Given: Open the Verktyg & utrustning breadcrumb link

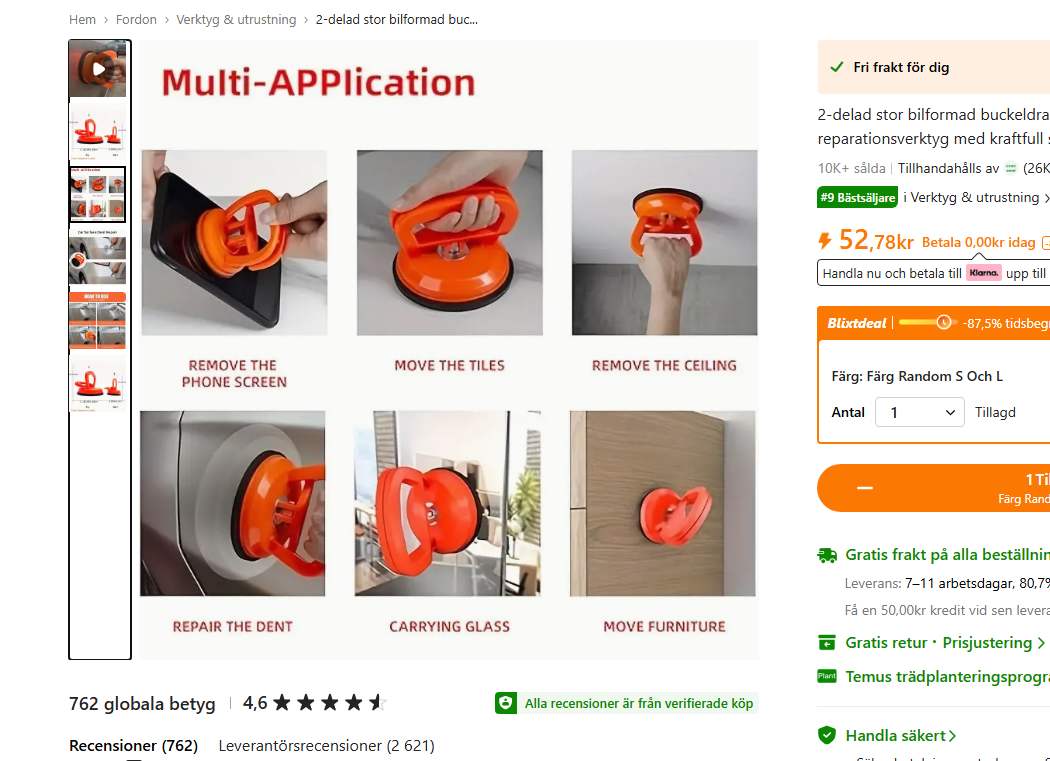Looking at the screenshot, I should click(236, 19).
